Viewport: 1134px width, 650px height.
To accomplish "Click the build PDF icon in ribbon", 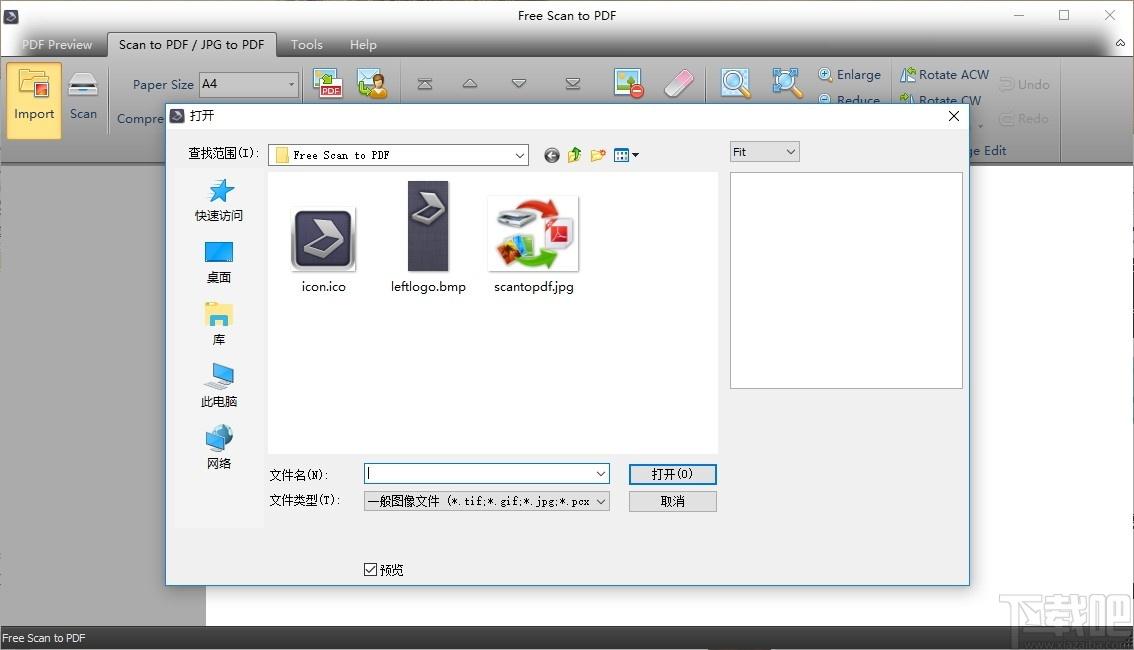I will [328, 83].
